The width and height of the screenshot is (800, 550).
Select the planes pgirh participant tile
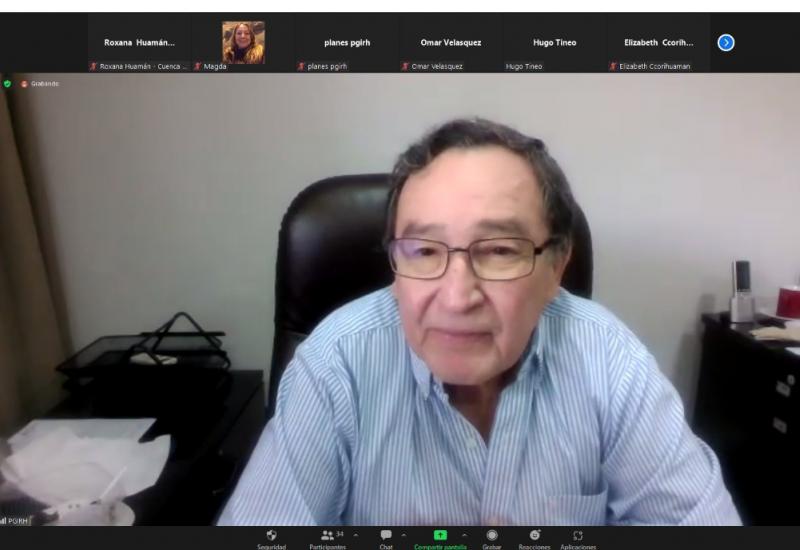coord(347,43)
